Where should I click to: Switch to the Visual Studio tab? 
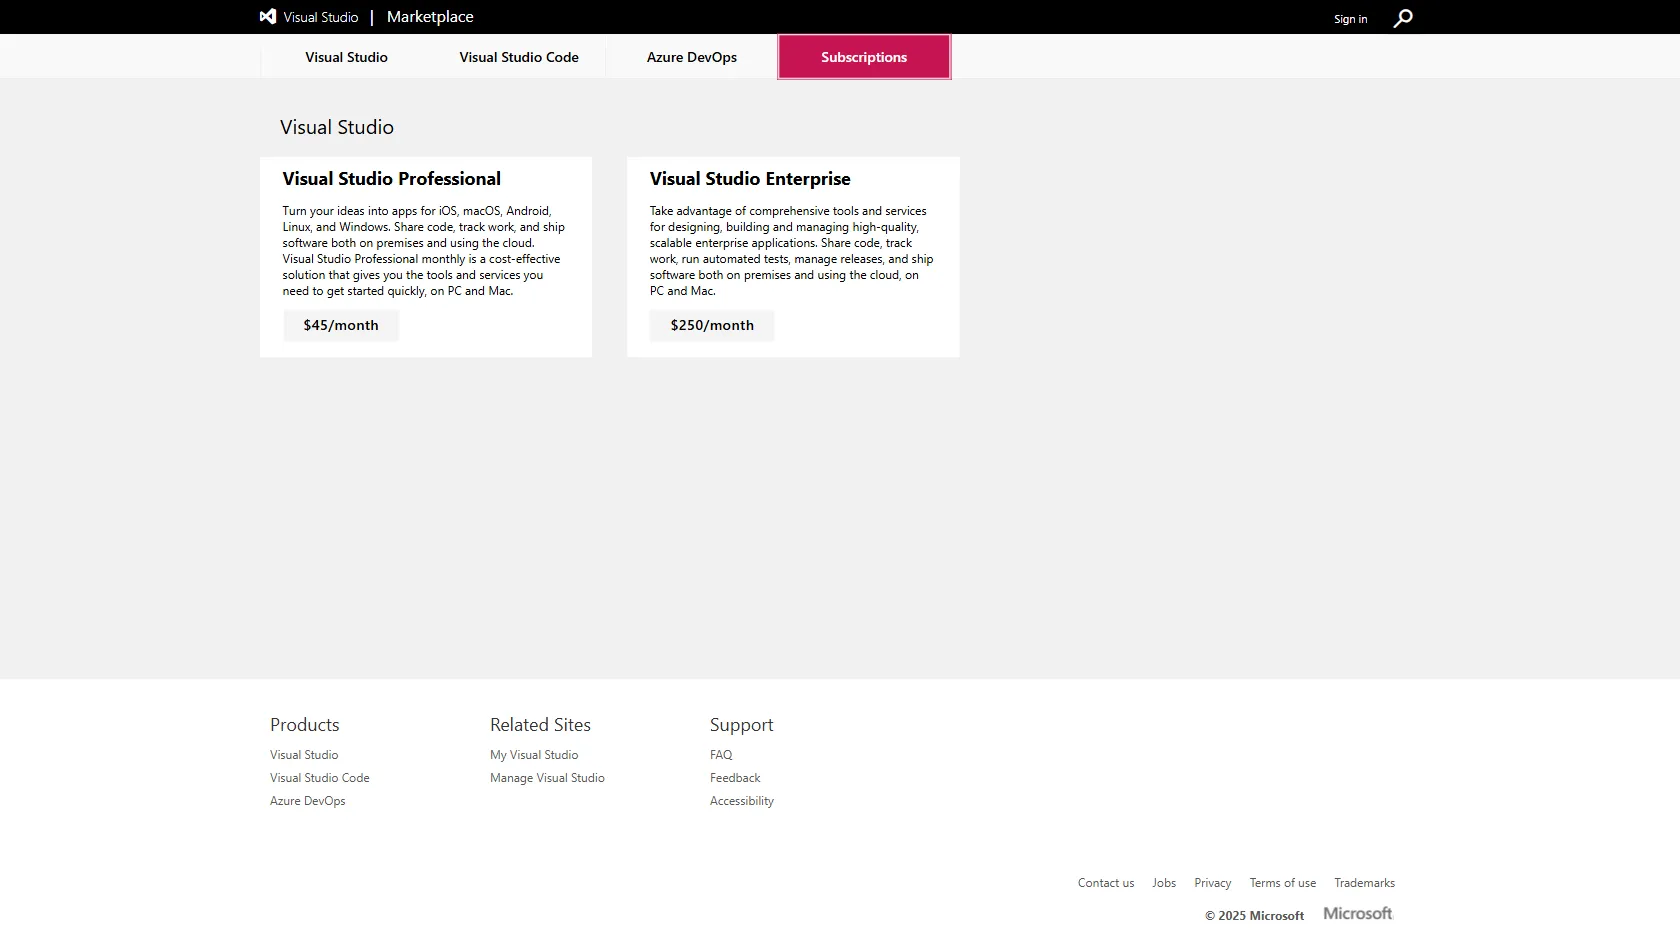click(x=346, y=57)
